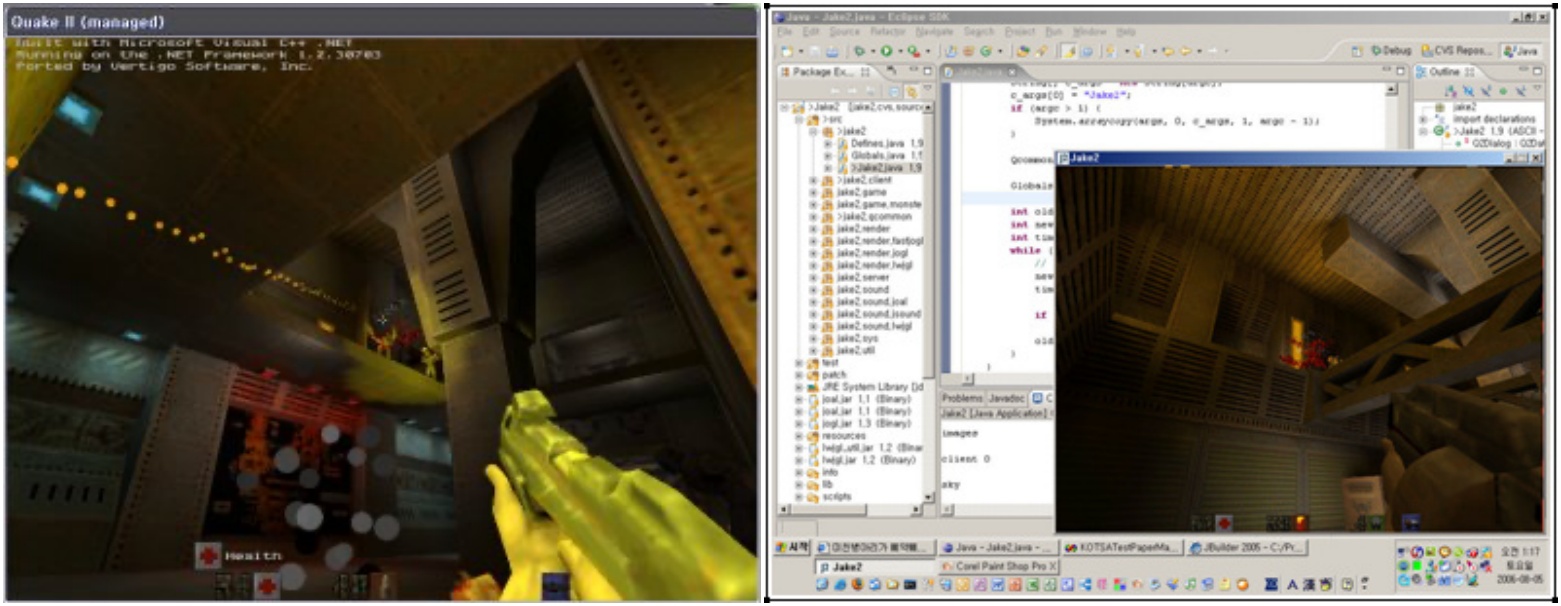The image size is (1561, 606).
Task: Select the Outline view tab
Action: (x=1446, y=72)
